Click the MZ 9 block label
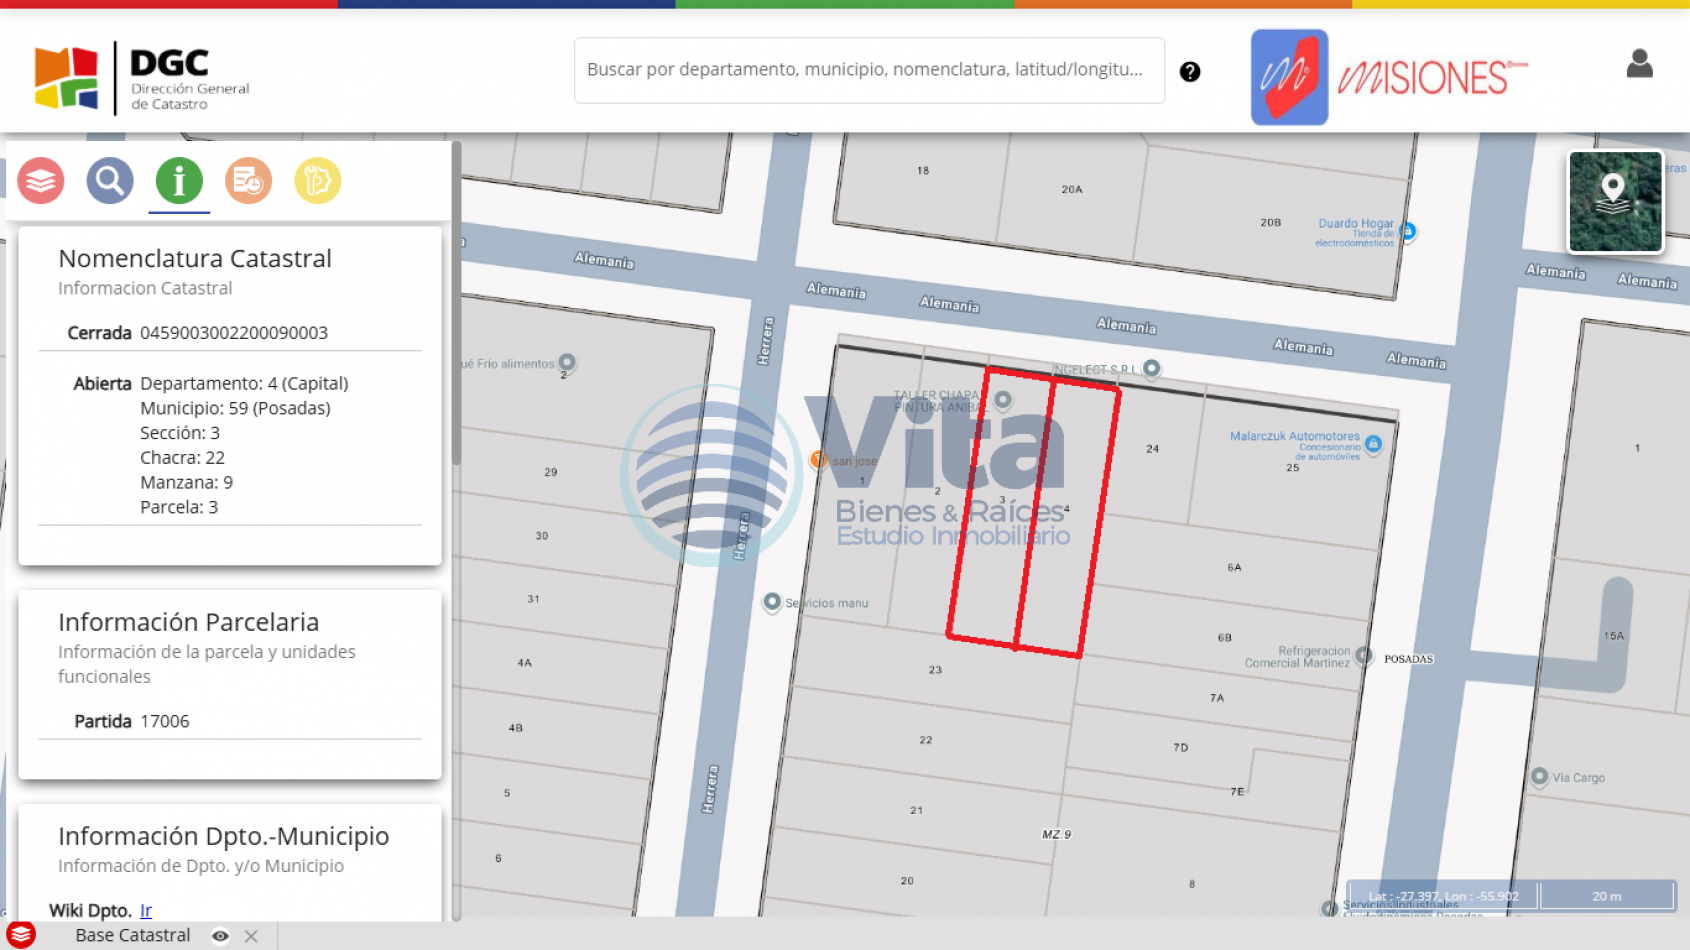Viewport: 1690px width, 950px height. point(1056,834)
